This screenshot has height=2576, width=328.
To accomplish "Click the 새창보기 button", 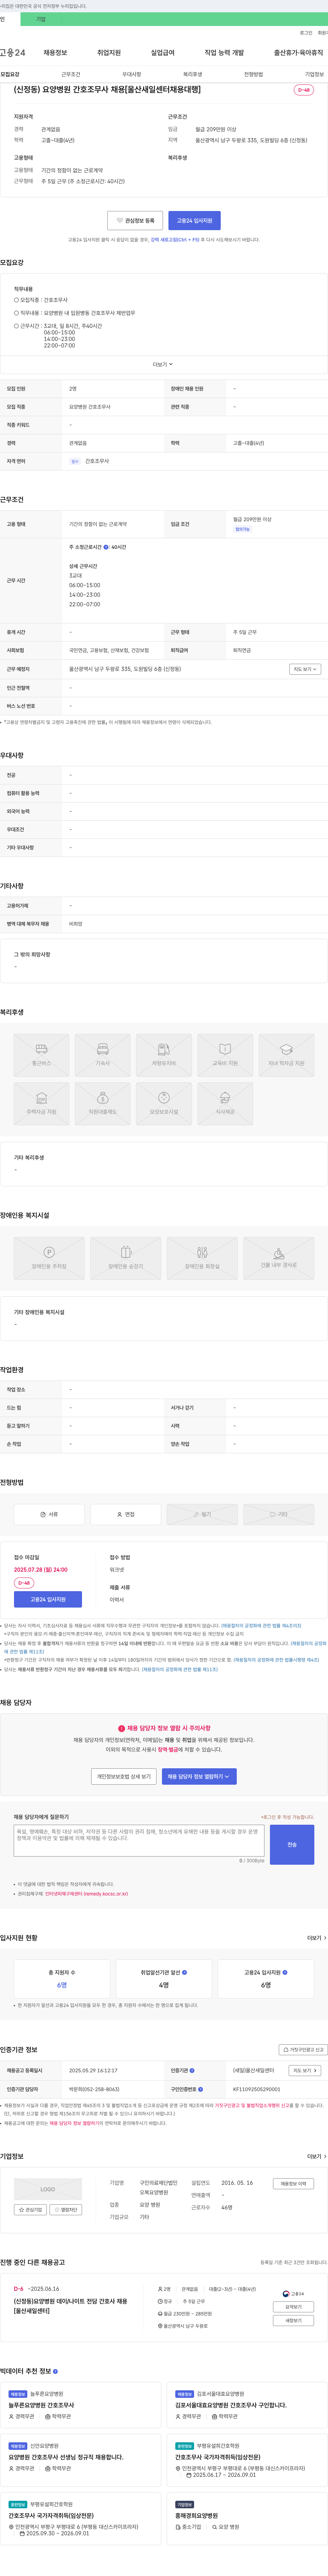I will (x=293, y=2320).
